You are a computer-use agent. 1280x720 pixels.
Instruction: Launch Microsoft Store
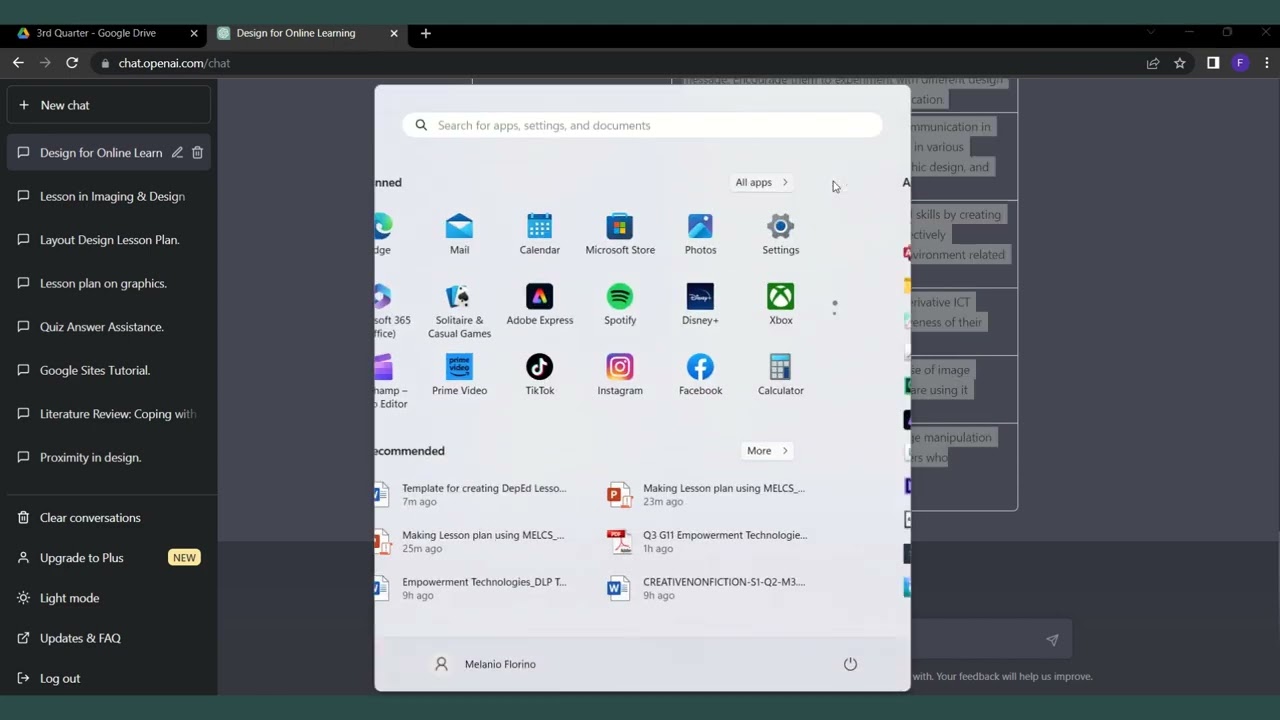(x=620, y=234)
